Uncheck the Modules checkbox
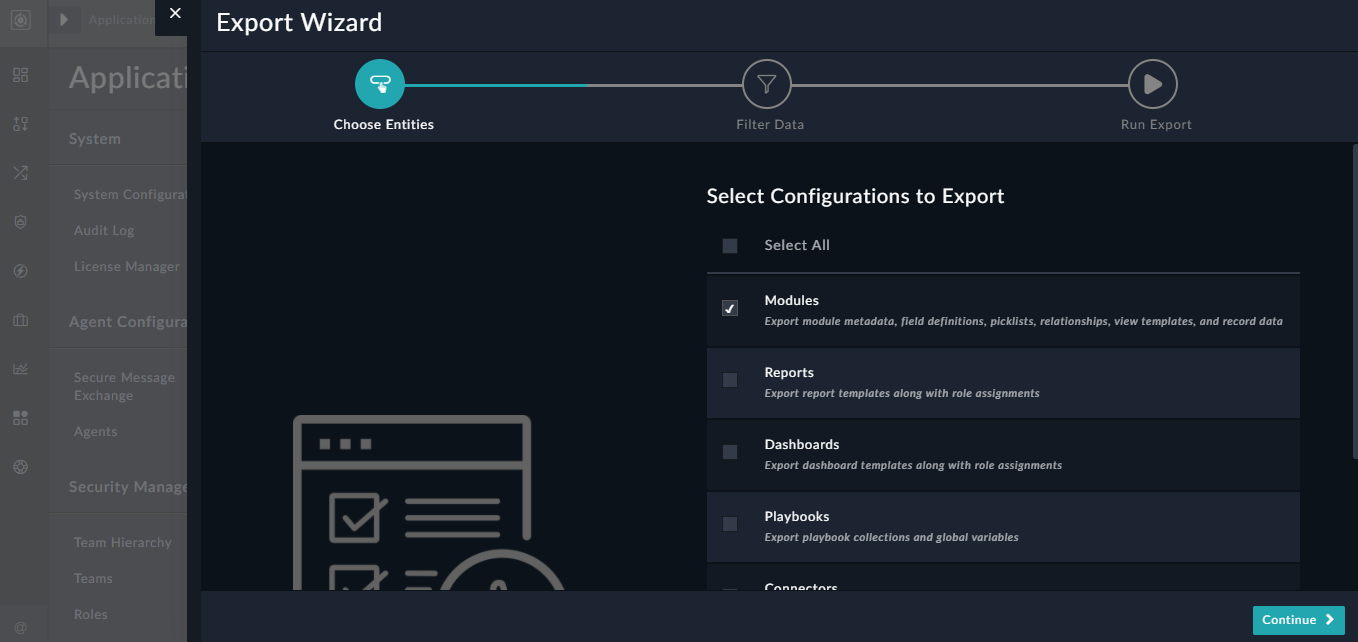This screenshot has height=642, width=1358. tap(729, 308)
